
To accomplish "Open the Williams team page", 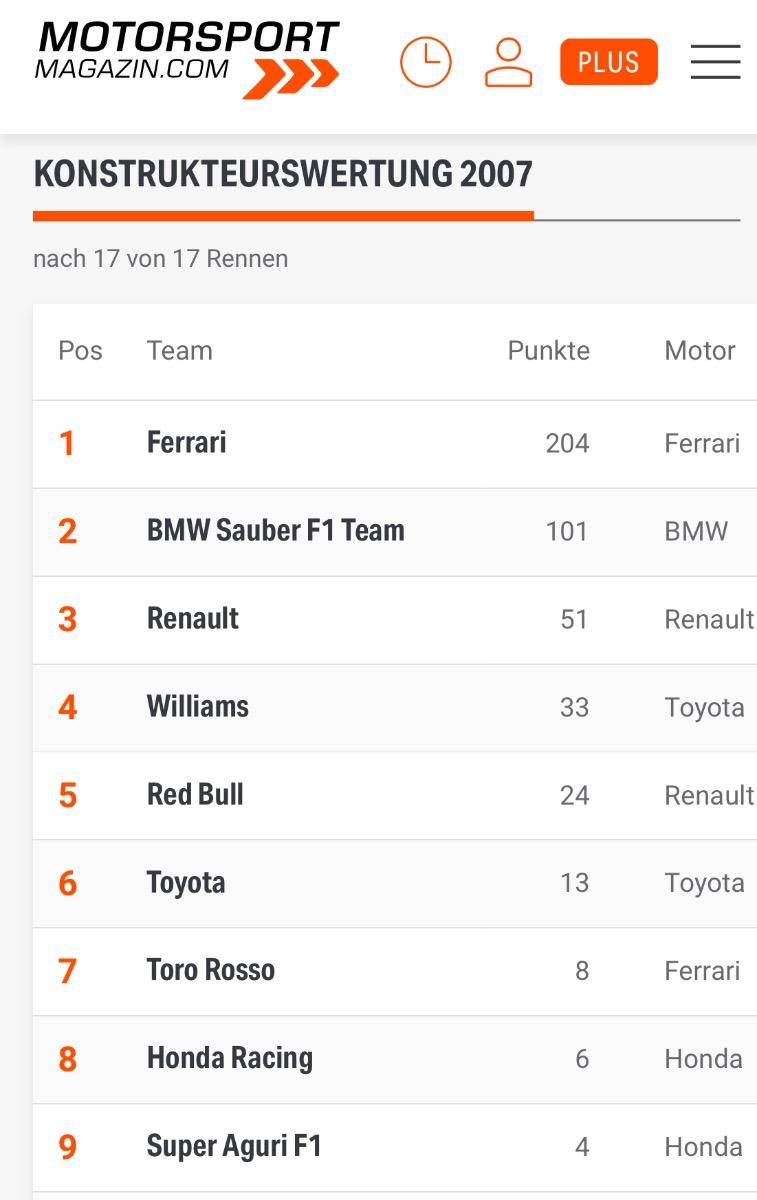I will (198, 707).
